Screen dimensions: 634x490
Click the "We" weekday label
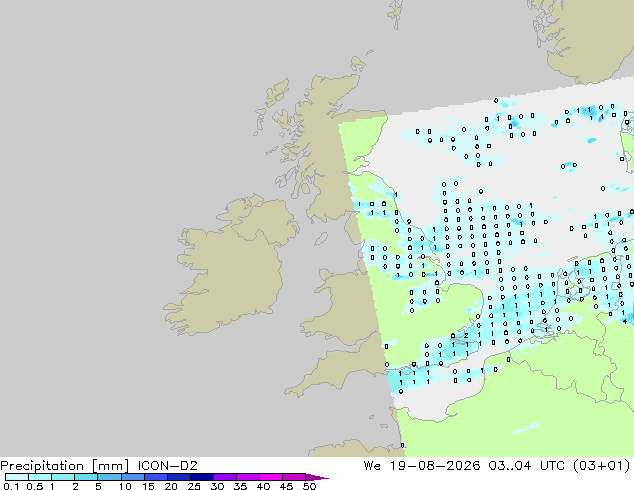pos(372,466)
